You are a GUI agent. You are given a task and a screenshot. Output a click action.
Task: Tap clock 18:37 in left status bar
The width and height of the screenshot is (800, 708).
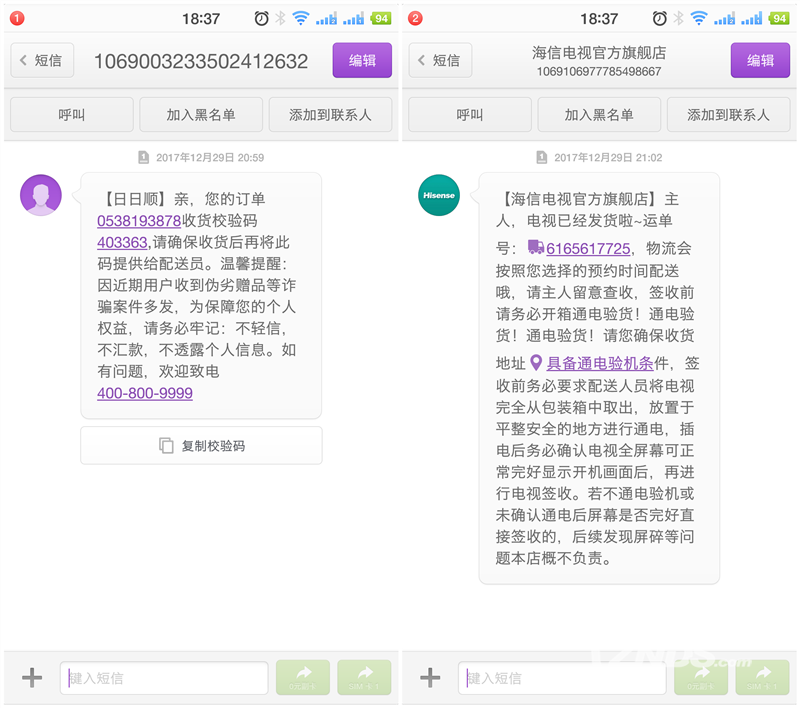point(201,19)
